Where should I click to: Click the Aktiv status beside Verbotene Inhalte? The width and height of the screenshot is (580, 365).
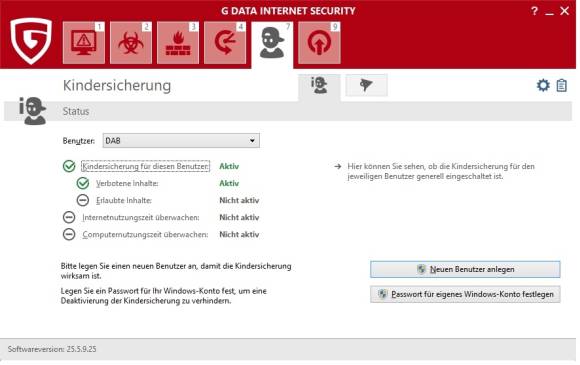(x=229, y=183)
